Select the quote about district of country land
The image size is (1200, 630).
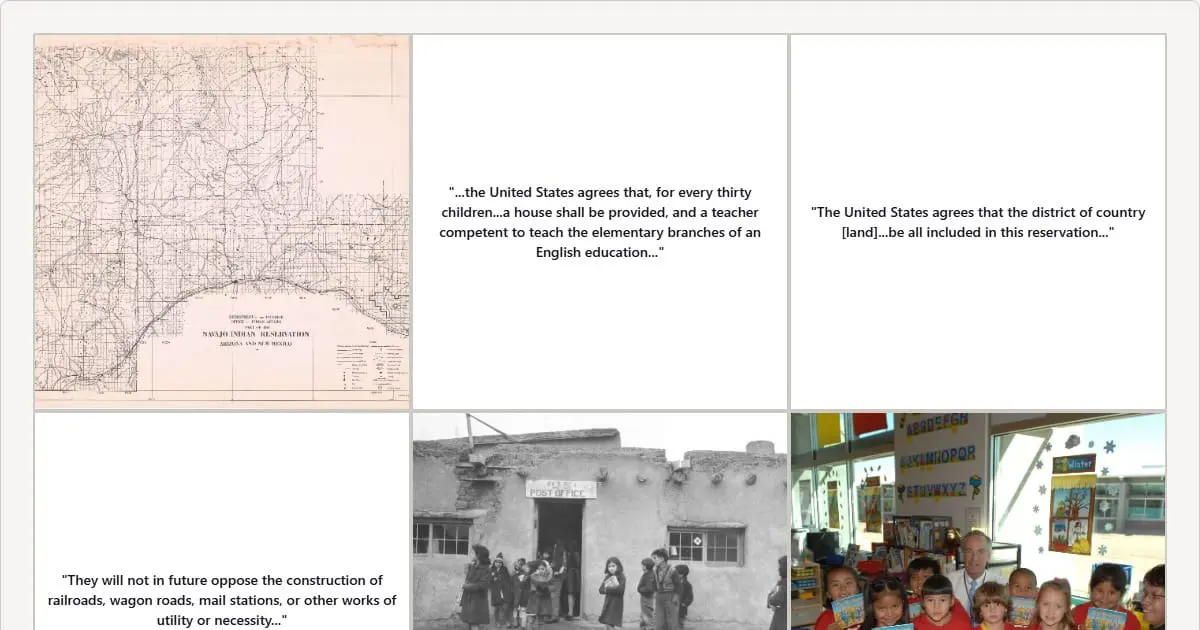pos(977,222)
